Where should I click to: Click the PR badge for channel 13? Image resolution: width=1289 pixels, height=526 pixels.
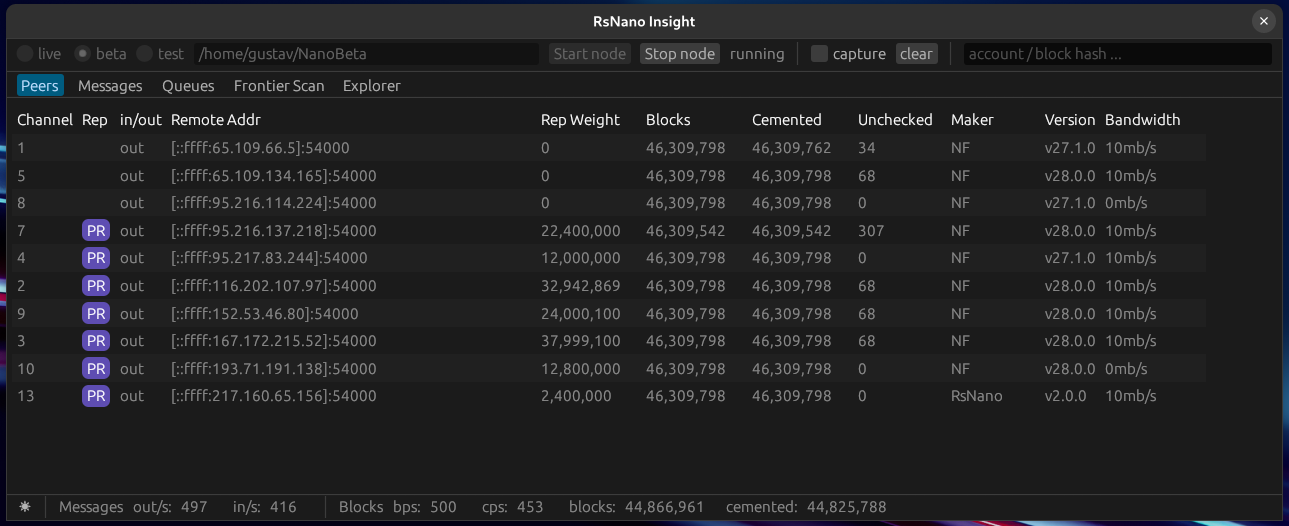[x=96, y=396]
